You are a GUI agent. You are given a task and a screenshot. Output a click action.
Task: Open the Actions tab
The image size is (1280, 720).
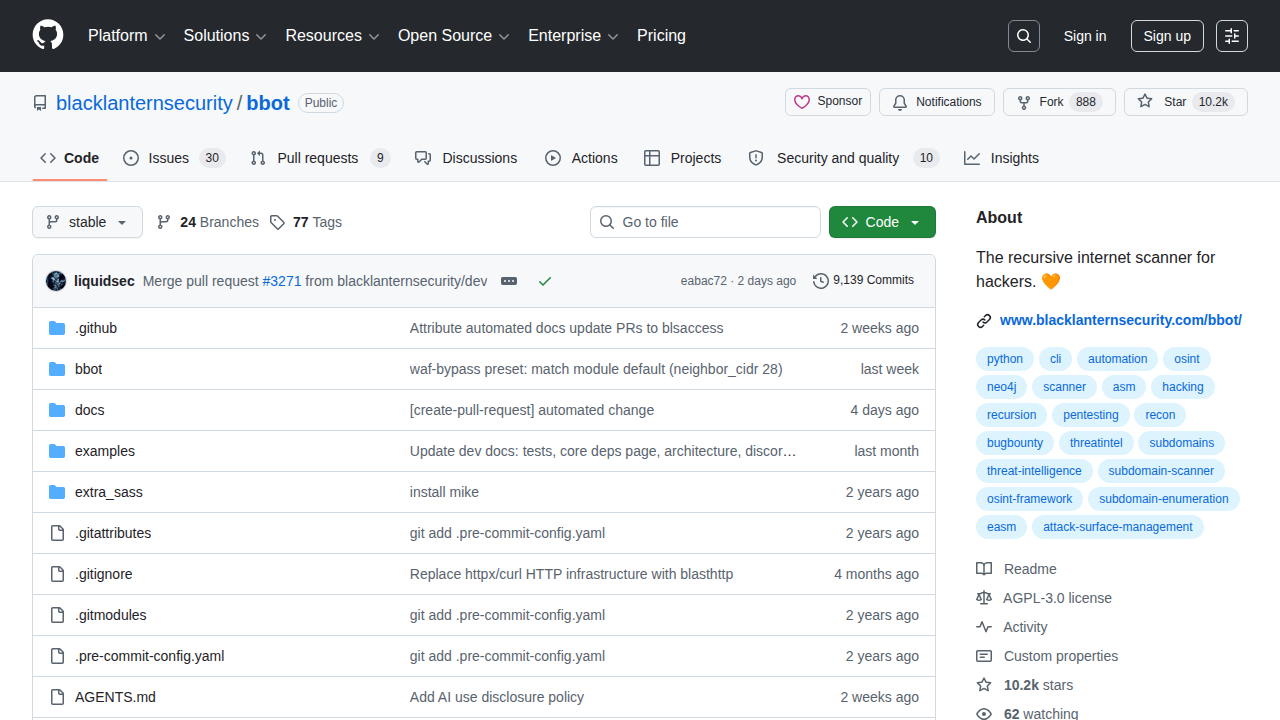[x=581, y=158]
